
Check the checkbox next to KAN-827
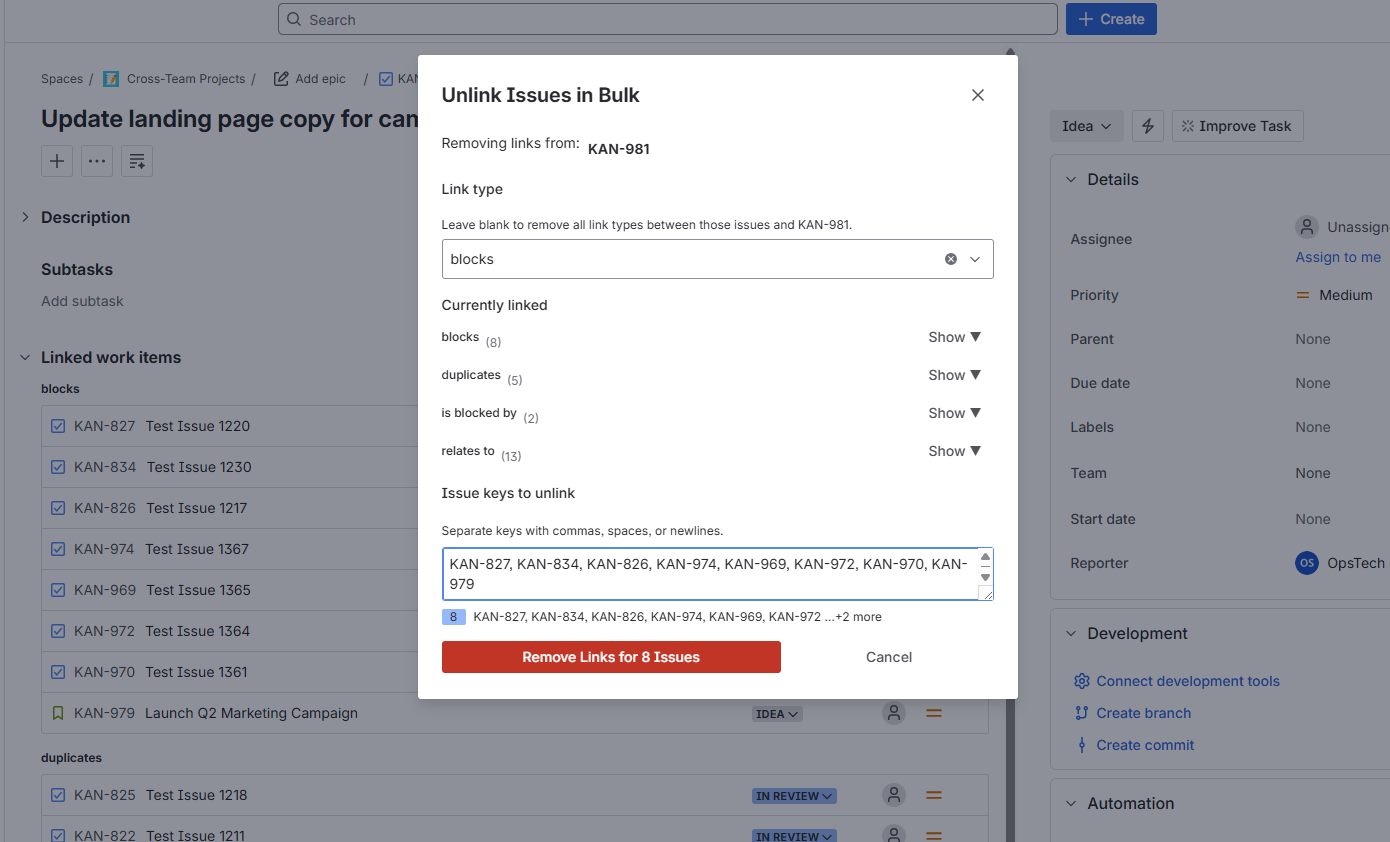(58, 425)
